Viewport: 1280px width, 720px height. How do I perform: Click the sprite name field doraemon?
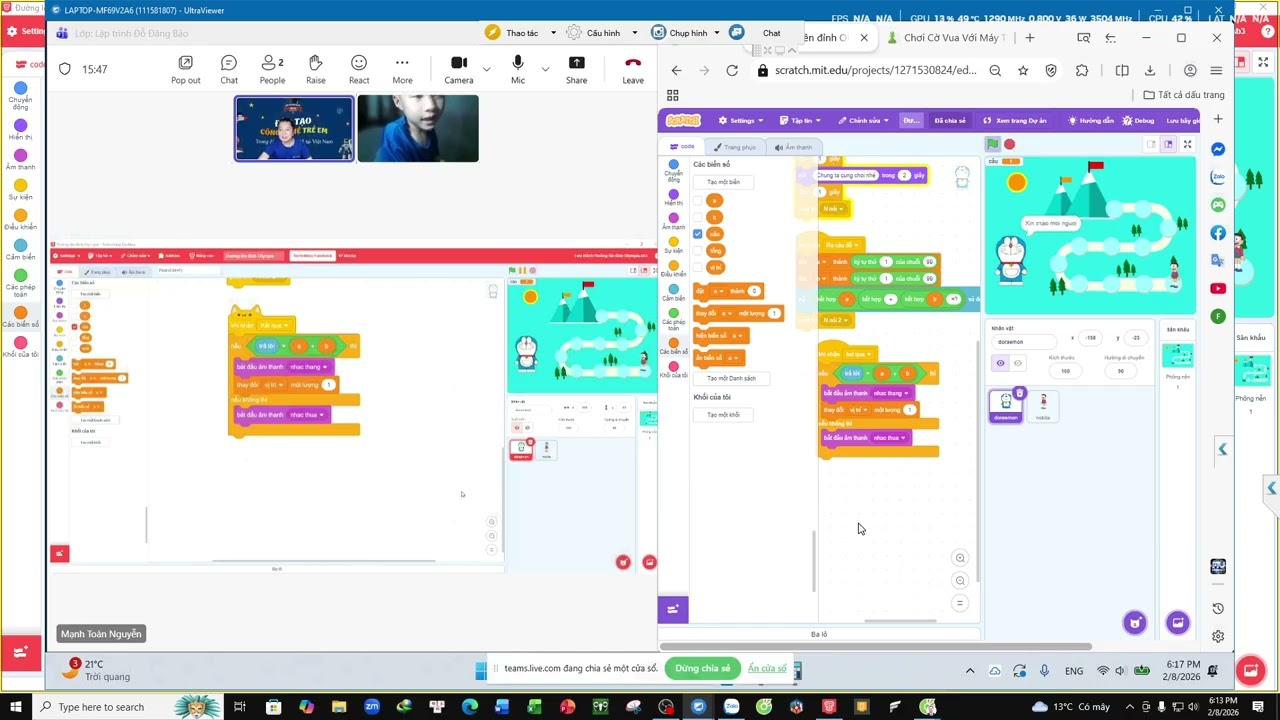click(1024, 341)
